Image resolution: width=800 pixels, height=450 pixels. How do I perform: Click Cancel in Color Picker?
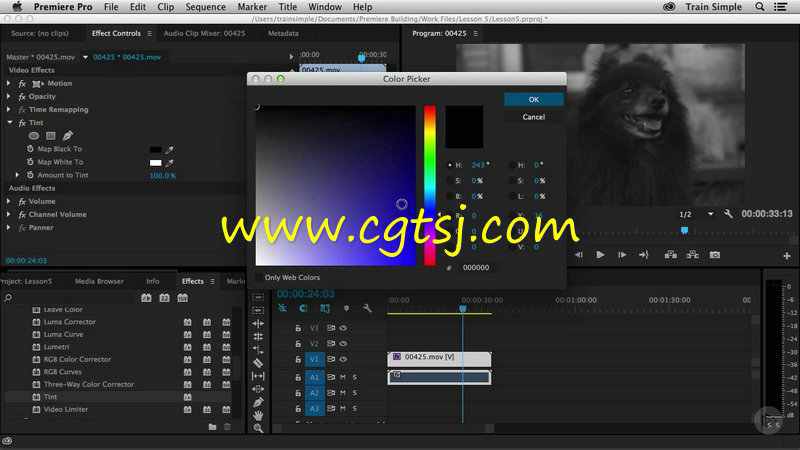coord(534,117)
